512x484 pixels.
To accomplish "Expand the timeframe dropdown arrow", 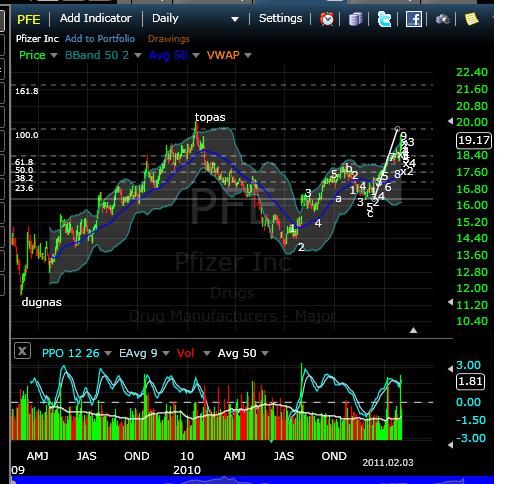I will [x=235, y=20].
